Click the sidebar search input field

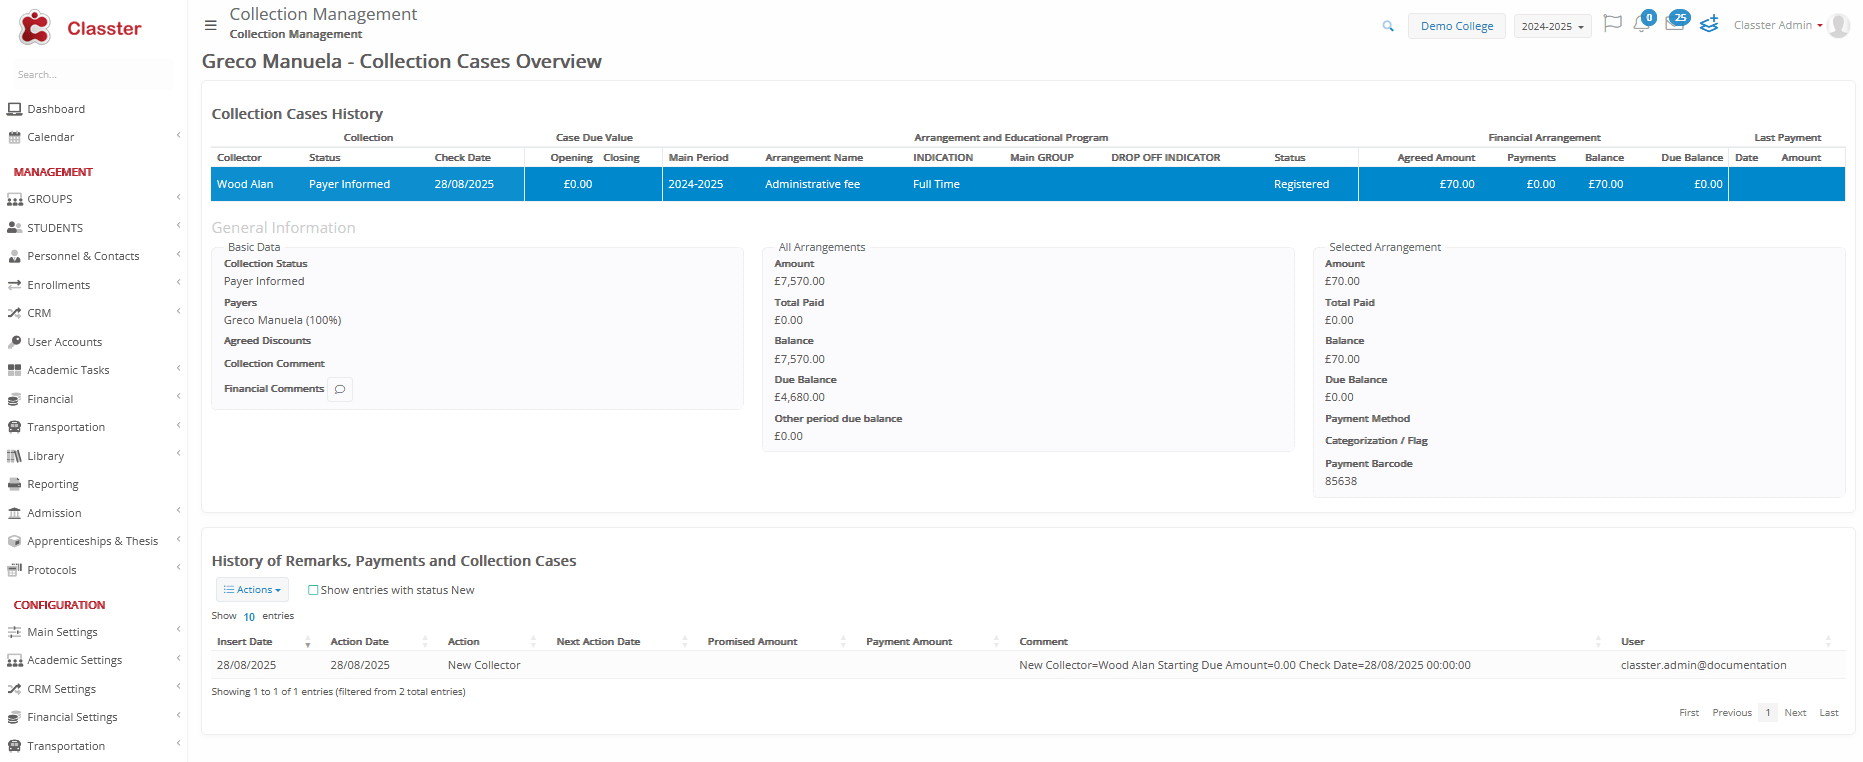tap(90, 75)
